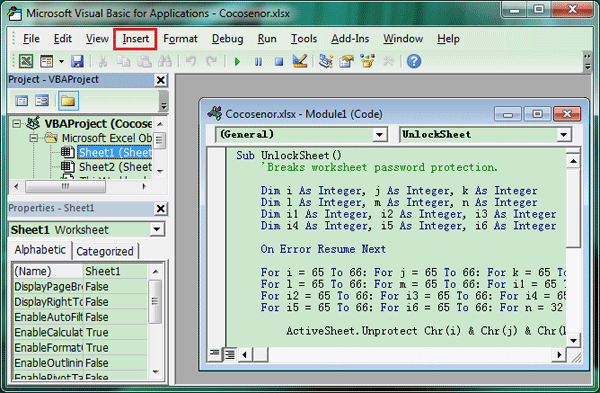Collapse the VBAProject tree node

[x=17, y=124]
